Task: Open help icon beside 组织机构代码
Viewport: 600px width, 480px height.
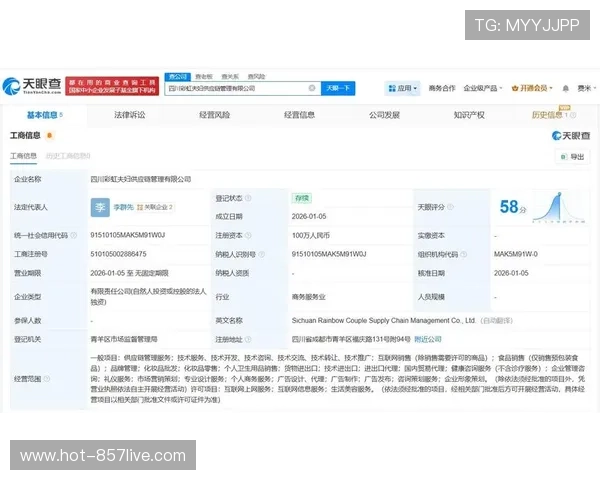Action: pos(463,254)
